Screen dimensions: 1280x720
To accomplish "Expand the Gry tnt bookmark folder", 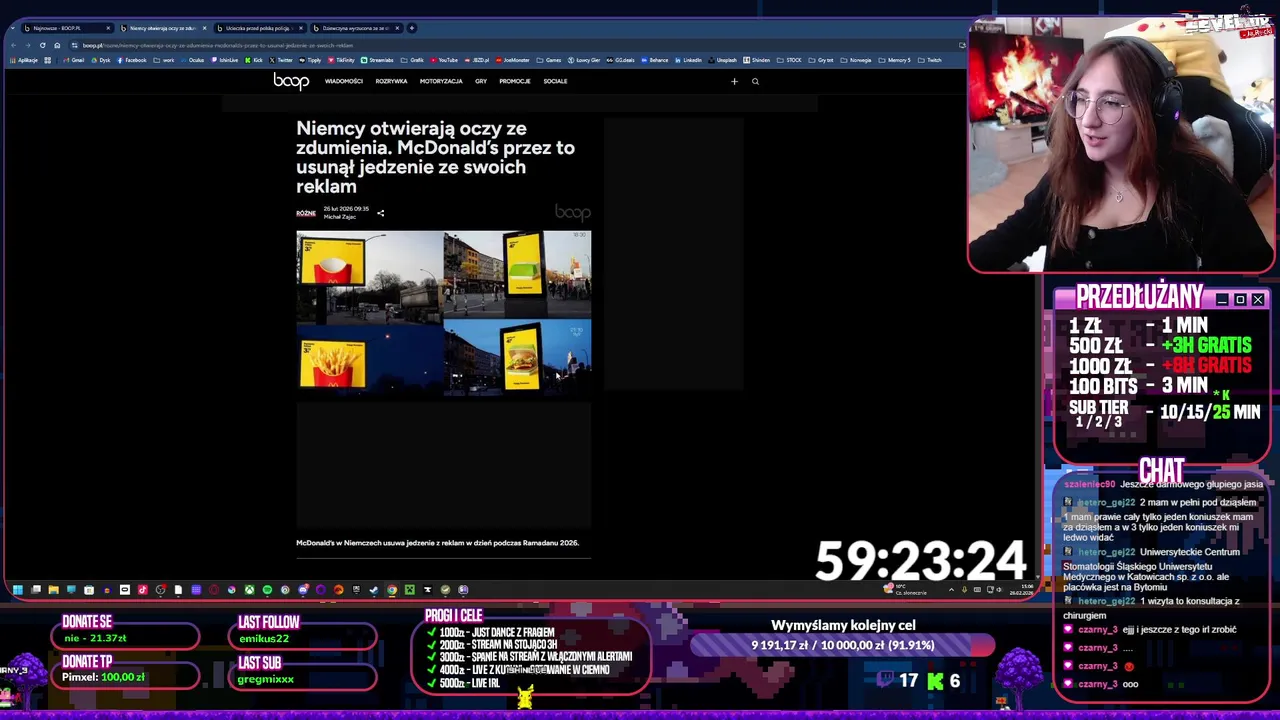I will (x=821, y=60).
